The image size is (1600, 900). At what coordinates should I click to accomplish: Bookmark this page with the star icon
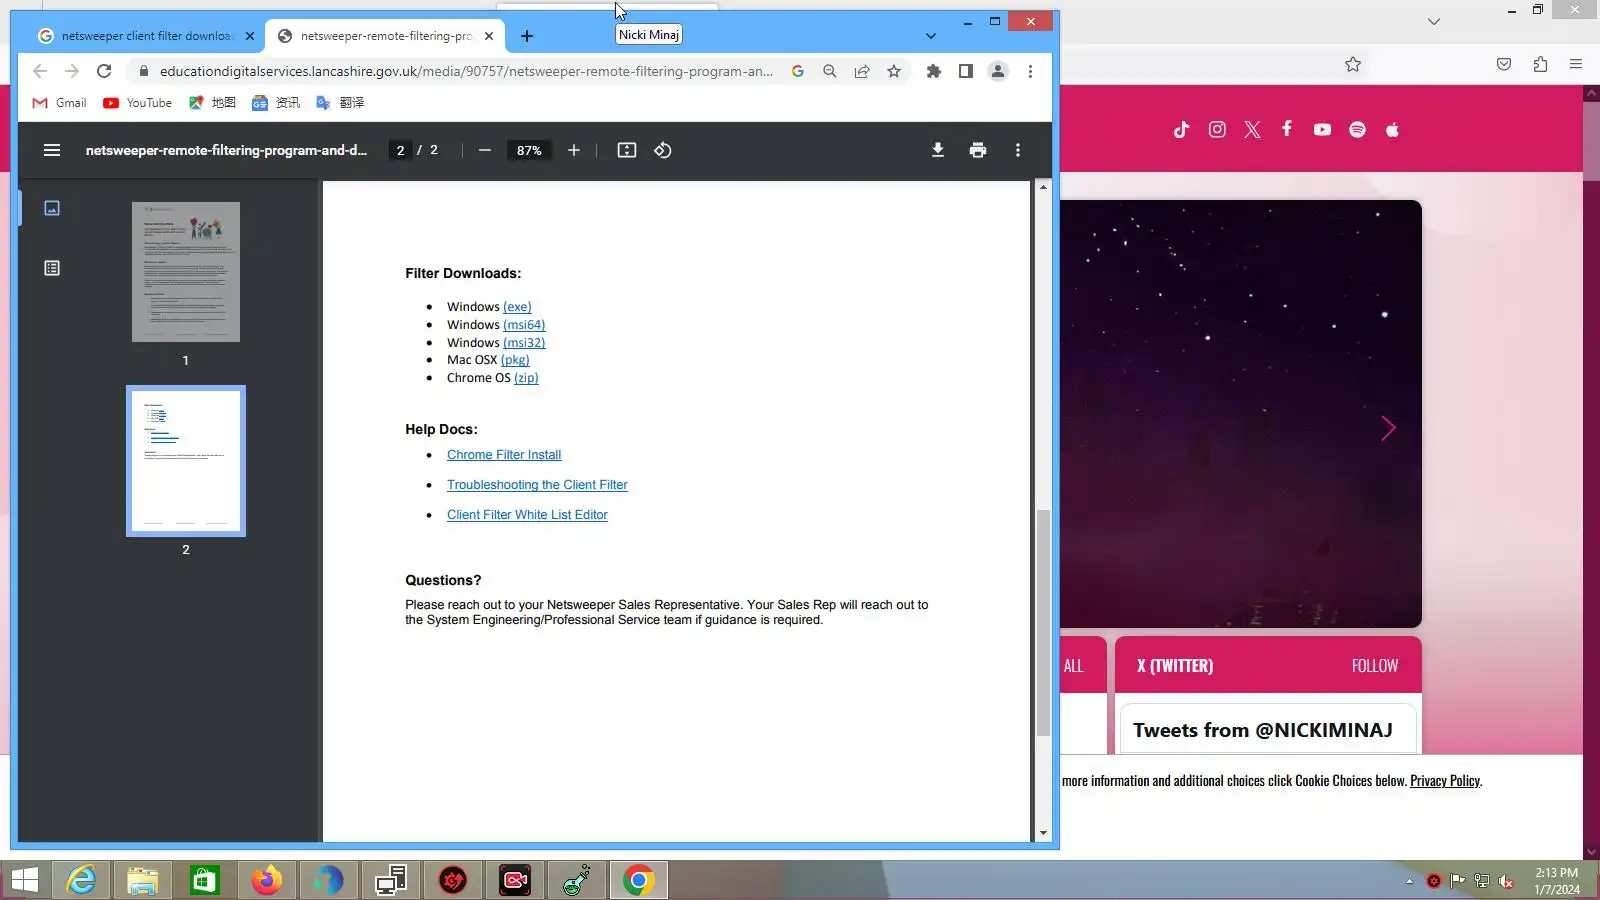click(x=894, y=71)
